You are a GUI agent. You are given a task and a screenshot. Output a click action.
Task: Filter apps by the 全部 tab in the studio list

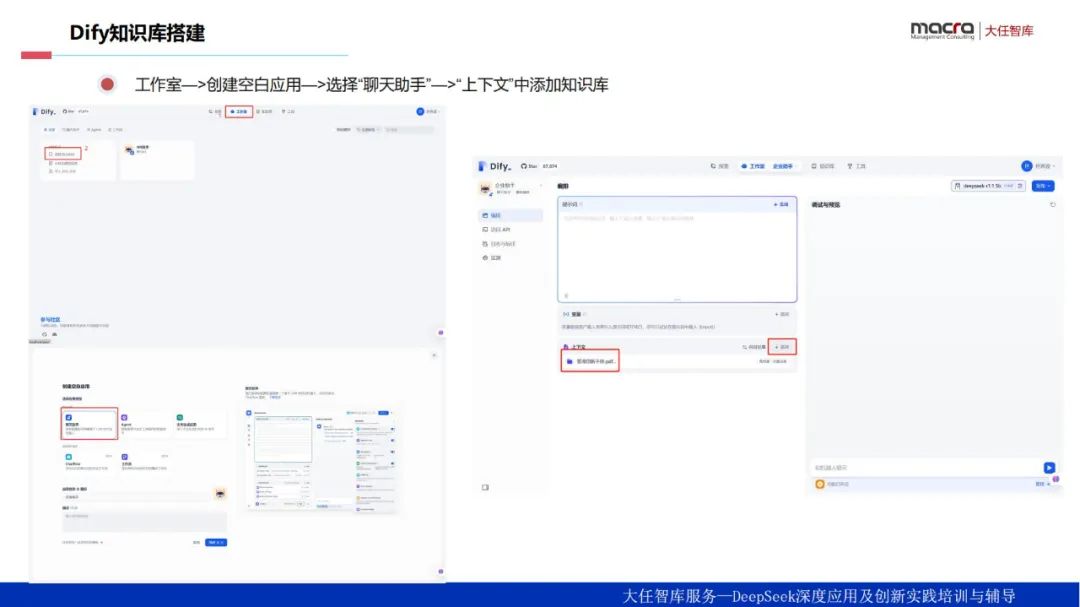tap(50, 130)
